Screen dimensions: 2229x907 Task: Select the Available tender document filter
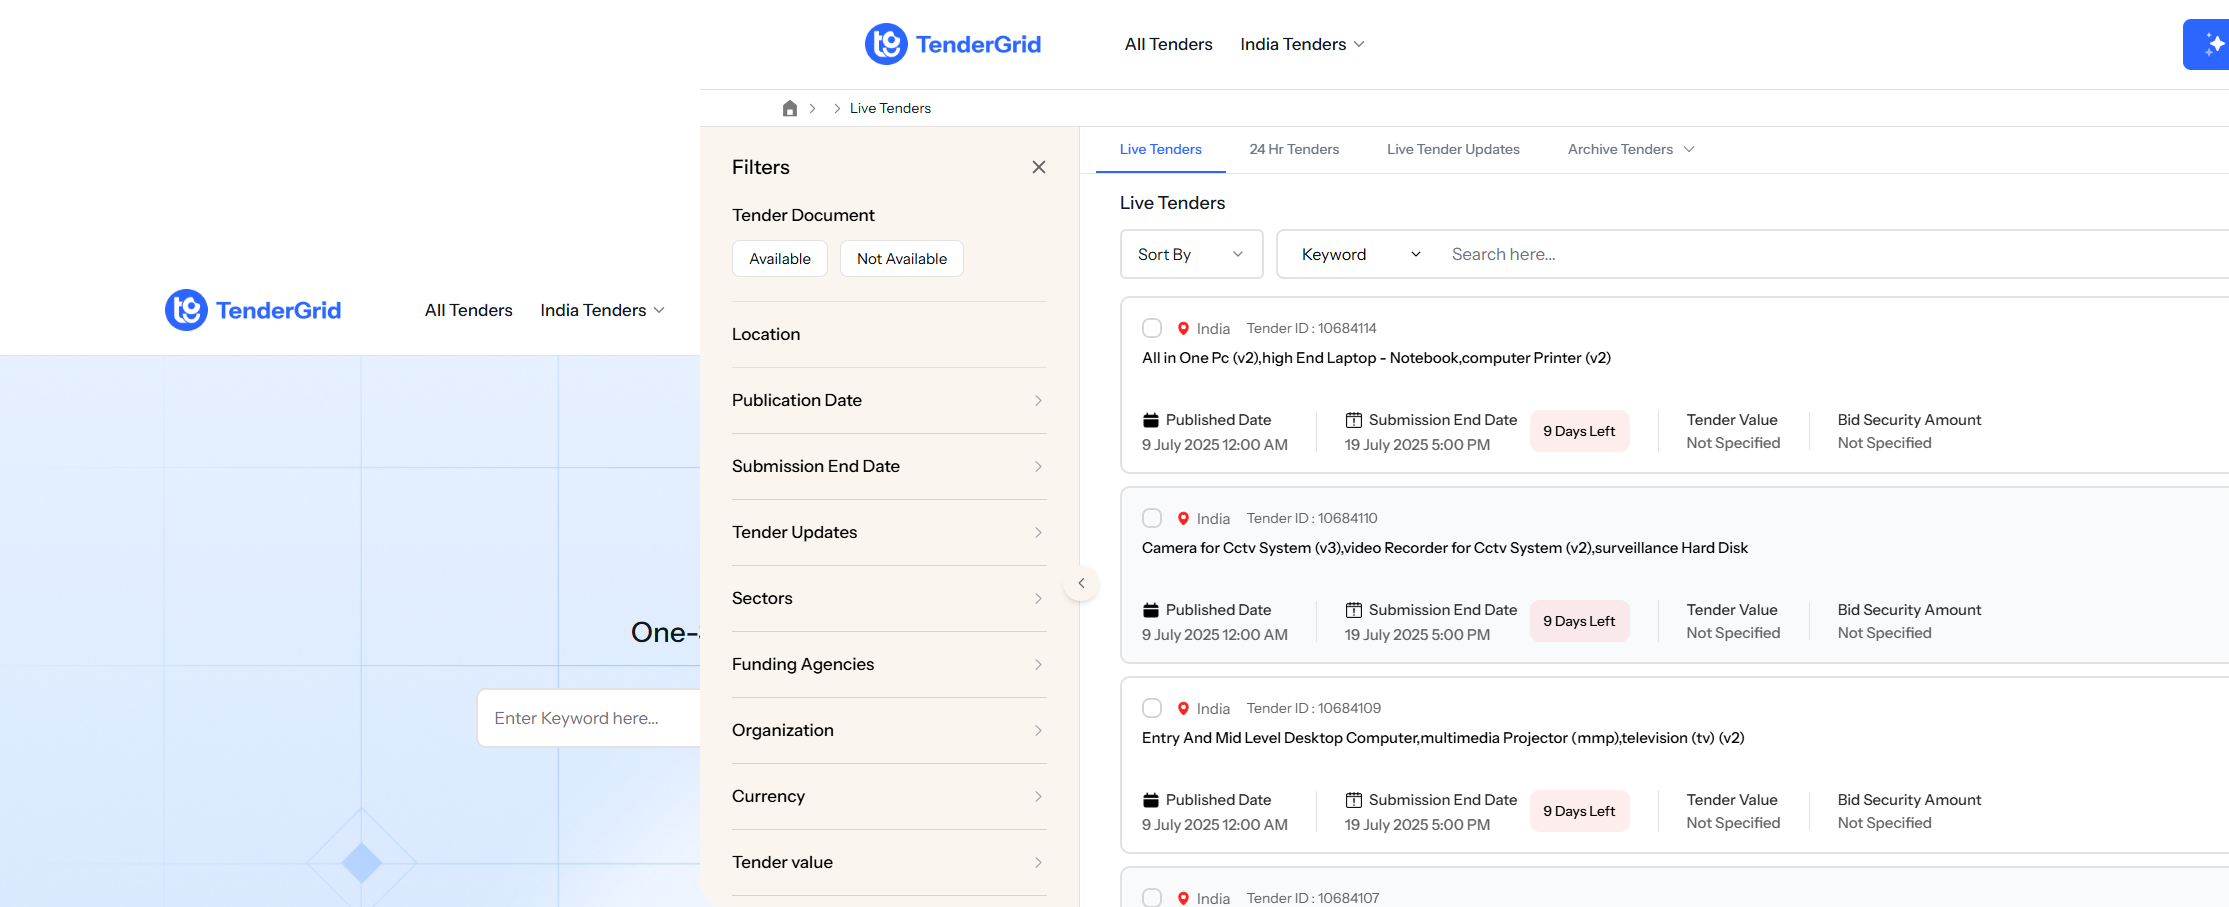(779, 258)
